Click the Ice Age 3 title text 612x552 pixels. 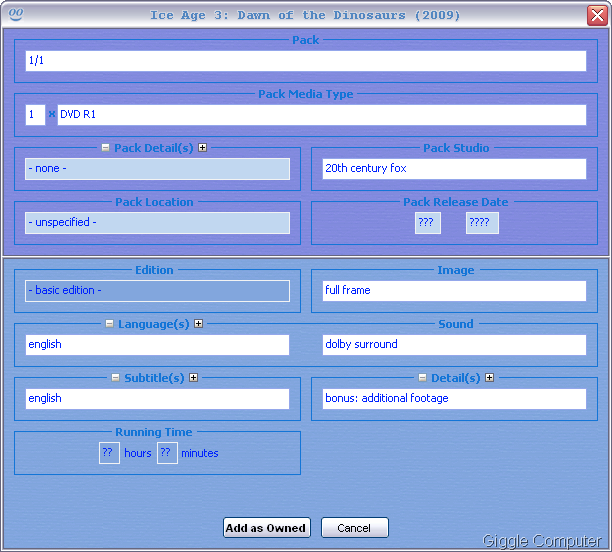click(x=305, y=15)
